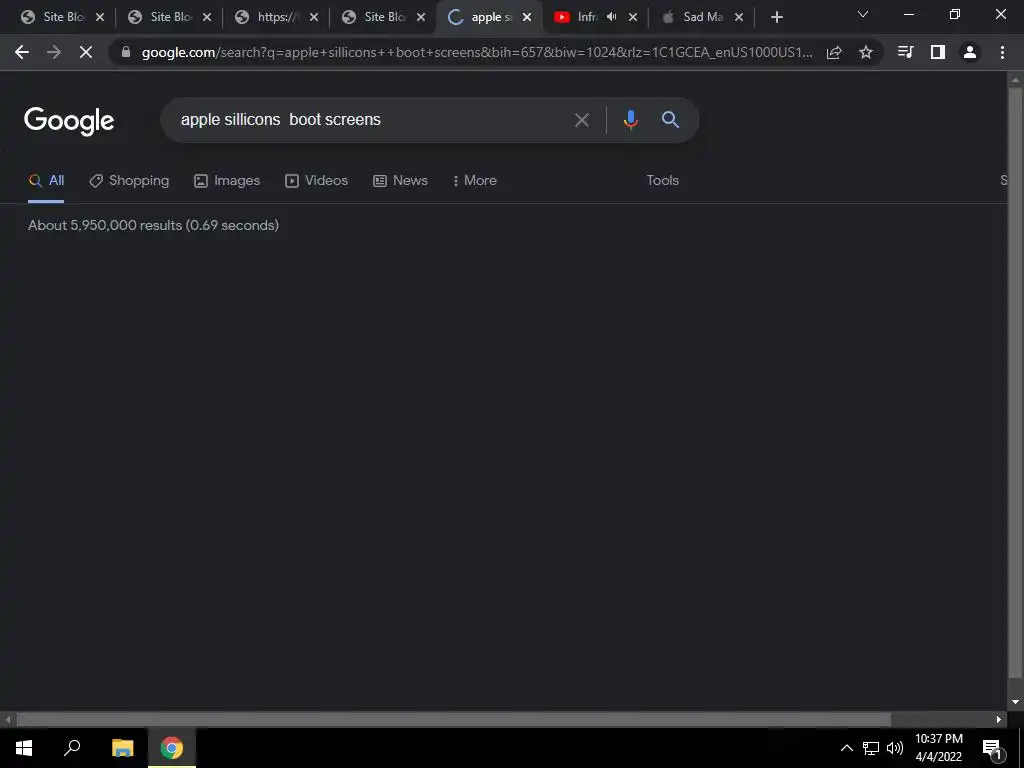Open the search Tools options

[x=662, y=180]
